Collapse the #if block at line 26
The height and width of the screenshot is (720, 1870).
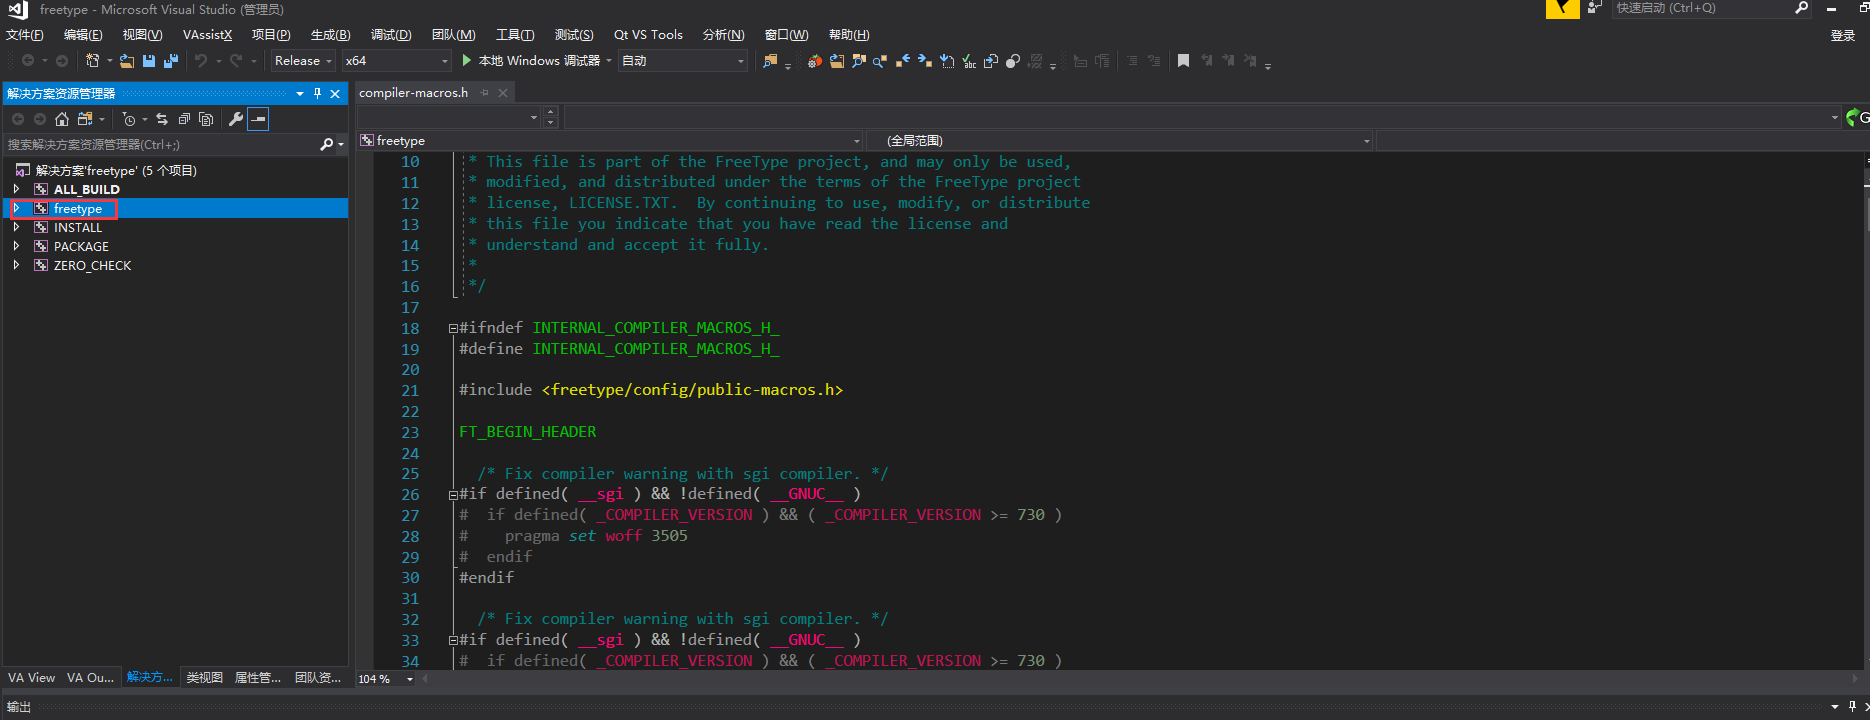tap(453, 494)
